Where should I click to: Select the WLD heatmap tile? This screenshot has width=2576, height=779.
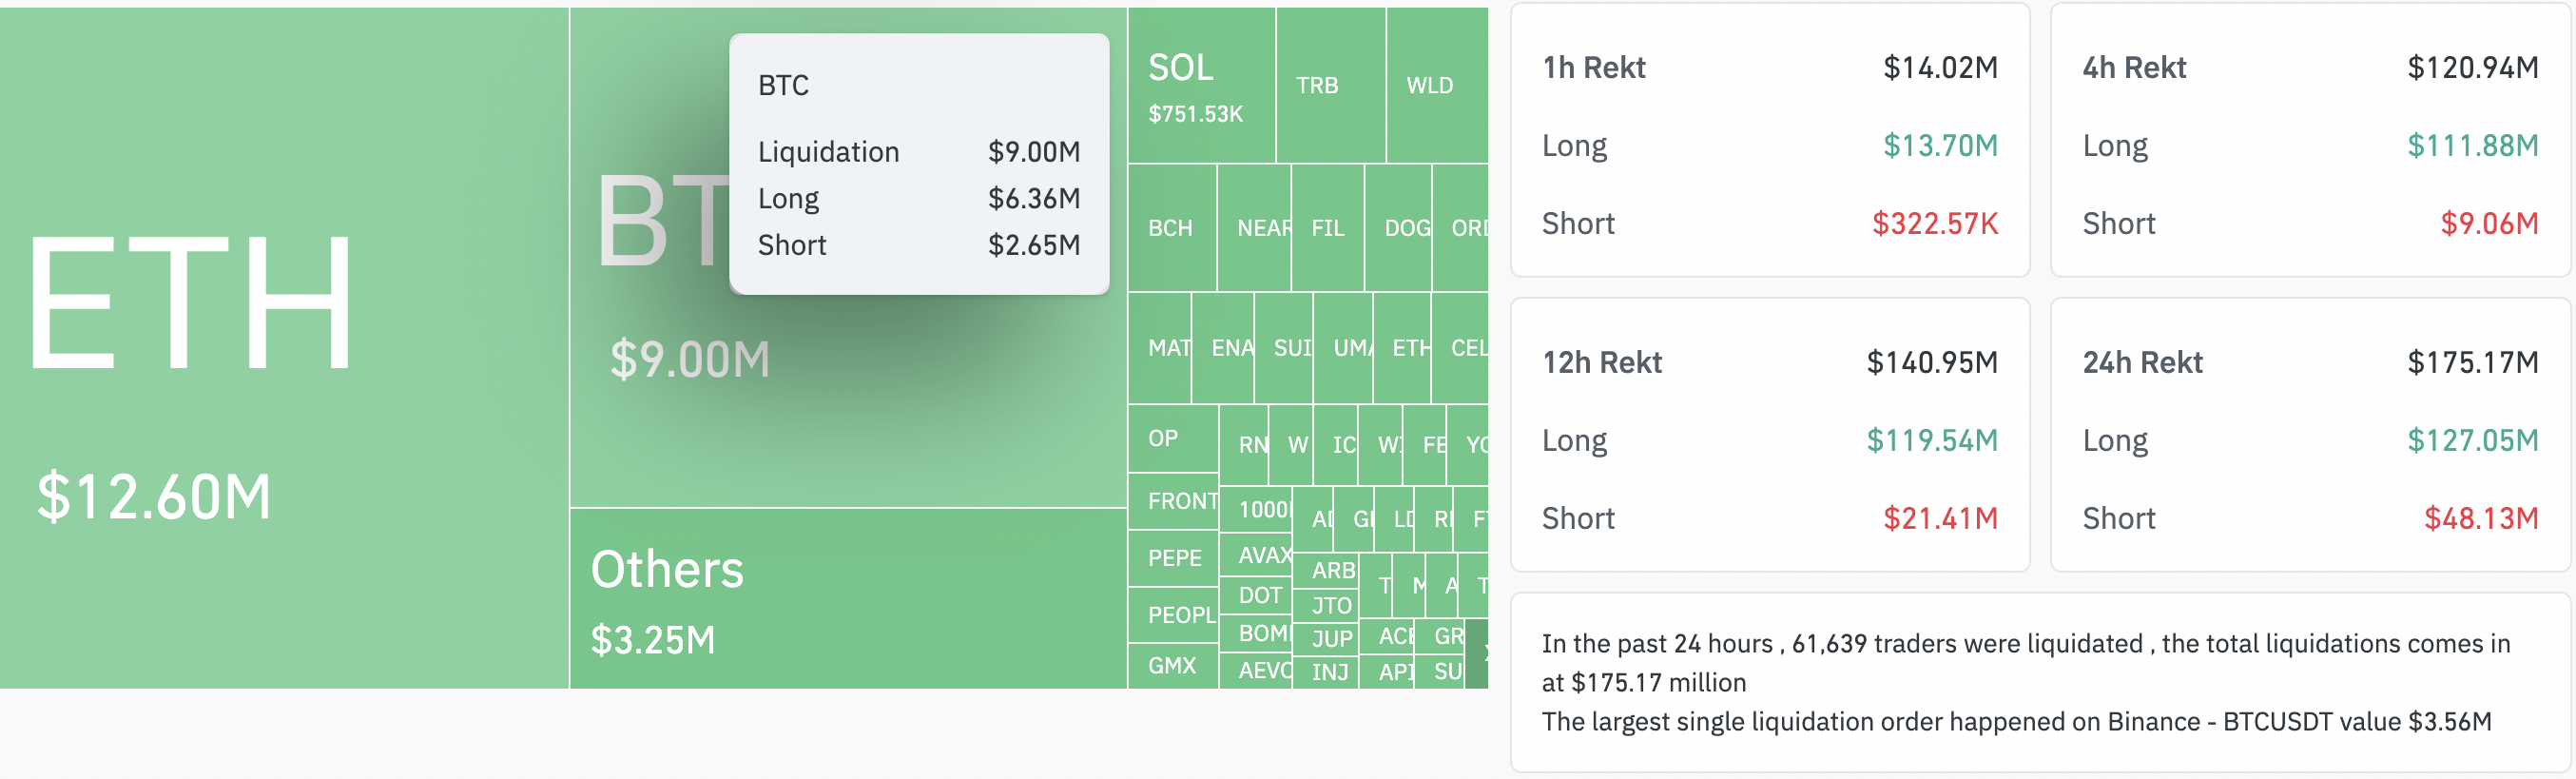point(1437,85)
